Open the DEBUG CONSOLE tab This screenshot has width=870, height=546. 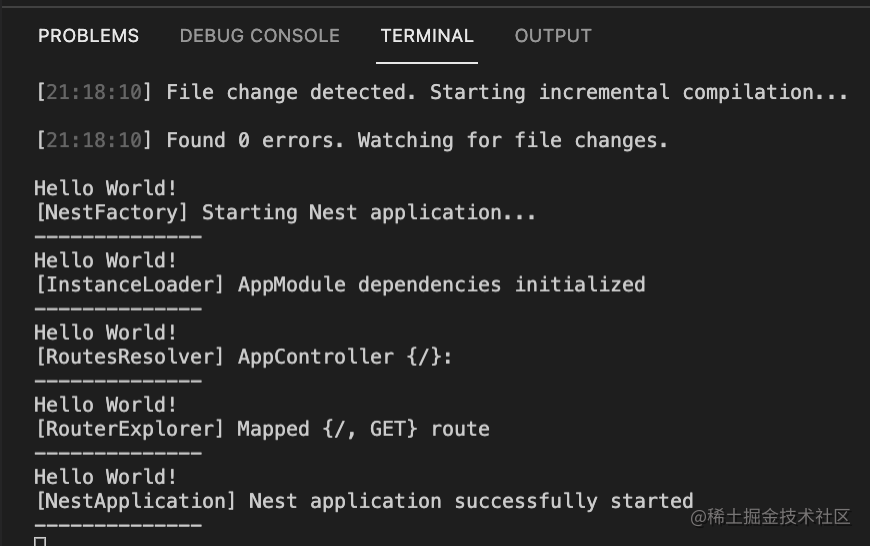(259, 36)
